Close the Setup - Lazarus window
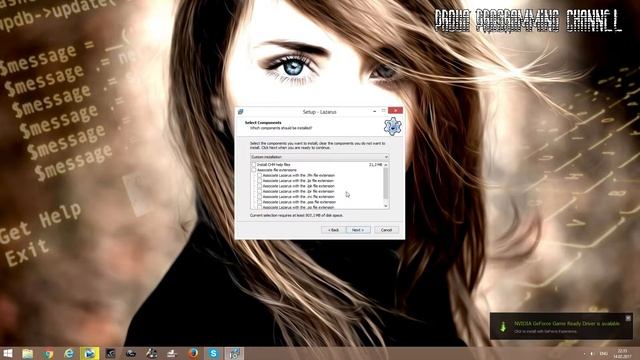Viewport: 640px width, 360px height. pos(395,110)
